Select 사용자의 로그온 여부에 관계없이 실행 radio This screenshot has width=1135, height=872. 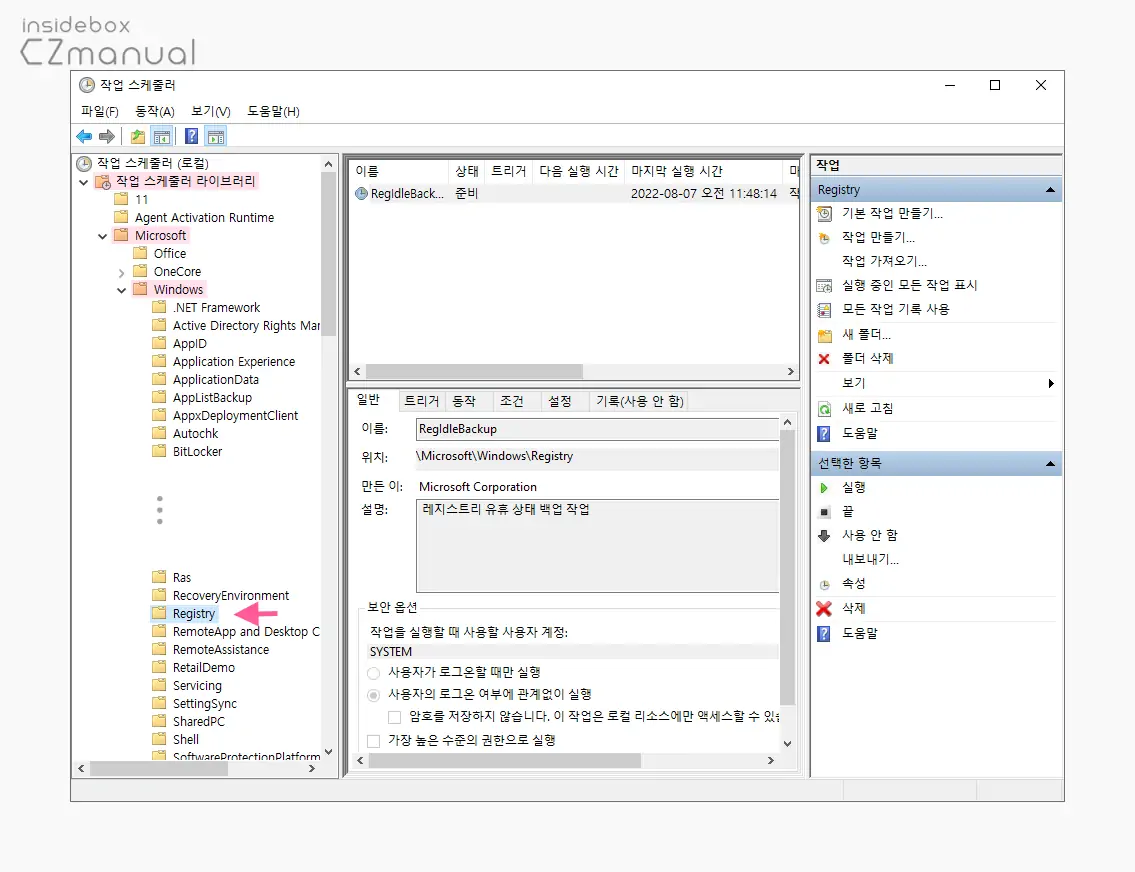coord(374,695)
